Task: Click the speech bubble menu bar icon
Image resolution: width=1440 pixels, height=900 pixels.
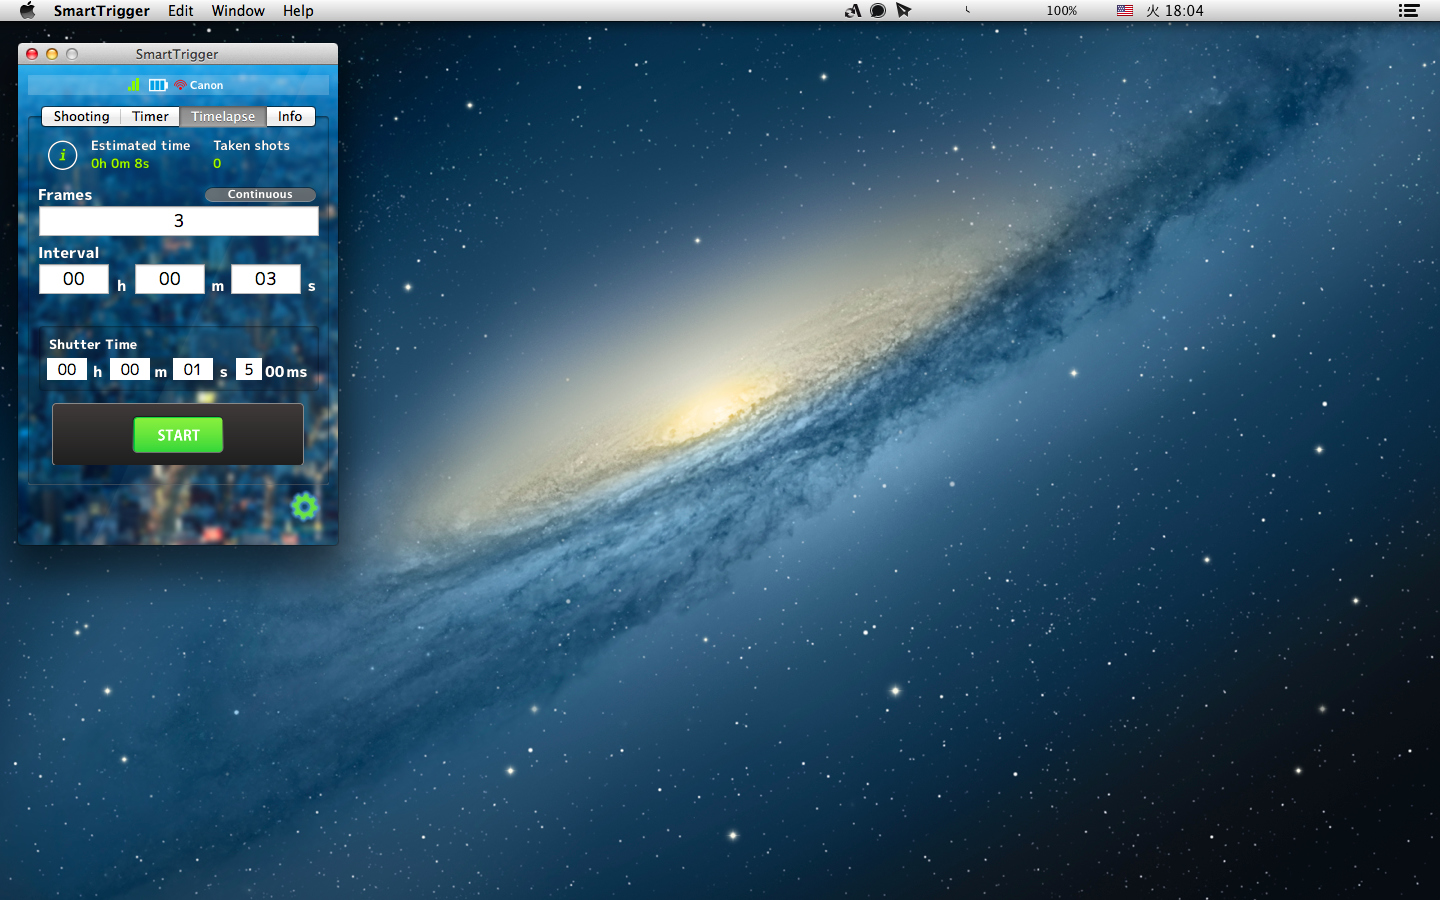Action: click(878, 10)
